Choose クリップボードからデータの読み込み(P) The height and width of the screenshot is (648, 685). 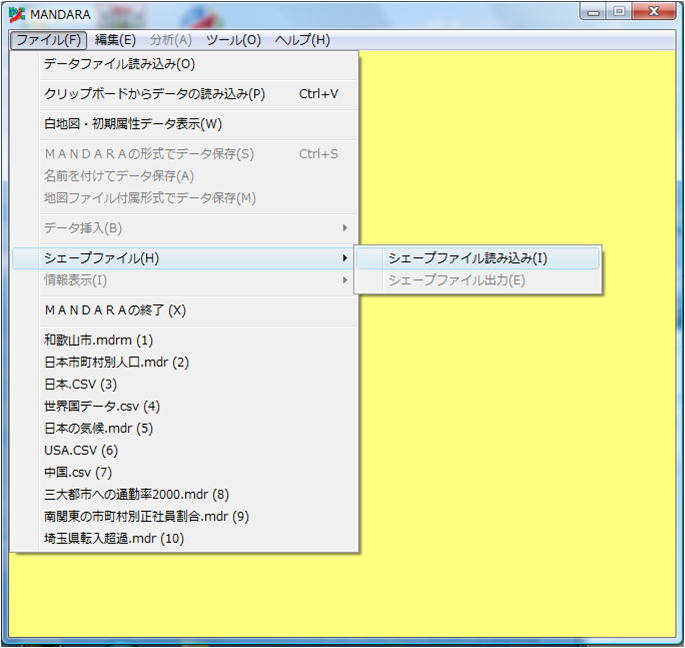[x=186, y=94]
